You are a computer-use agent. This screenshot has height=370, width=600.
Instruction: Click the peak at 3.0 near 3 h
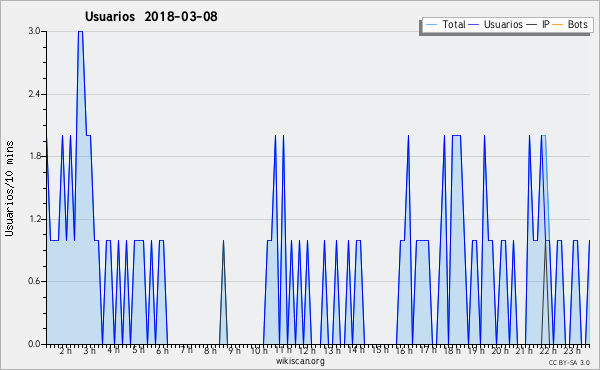click(80, 32)
